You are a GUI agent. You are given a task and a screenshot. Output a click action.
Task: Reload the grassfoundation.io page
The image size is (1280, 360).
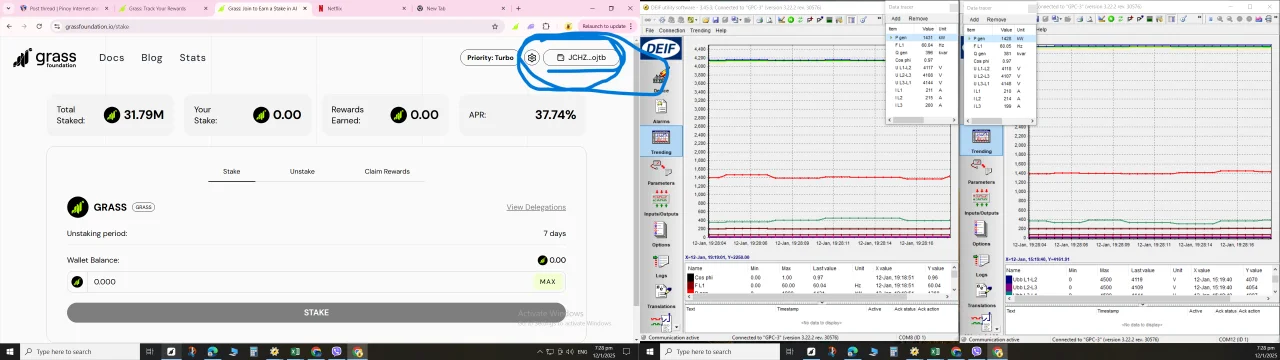[x=40, y=26]
